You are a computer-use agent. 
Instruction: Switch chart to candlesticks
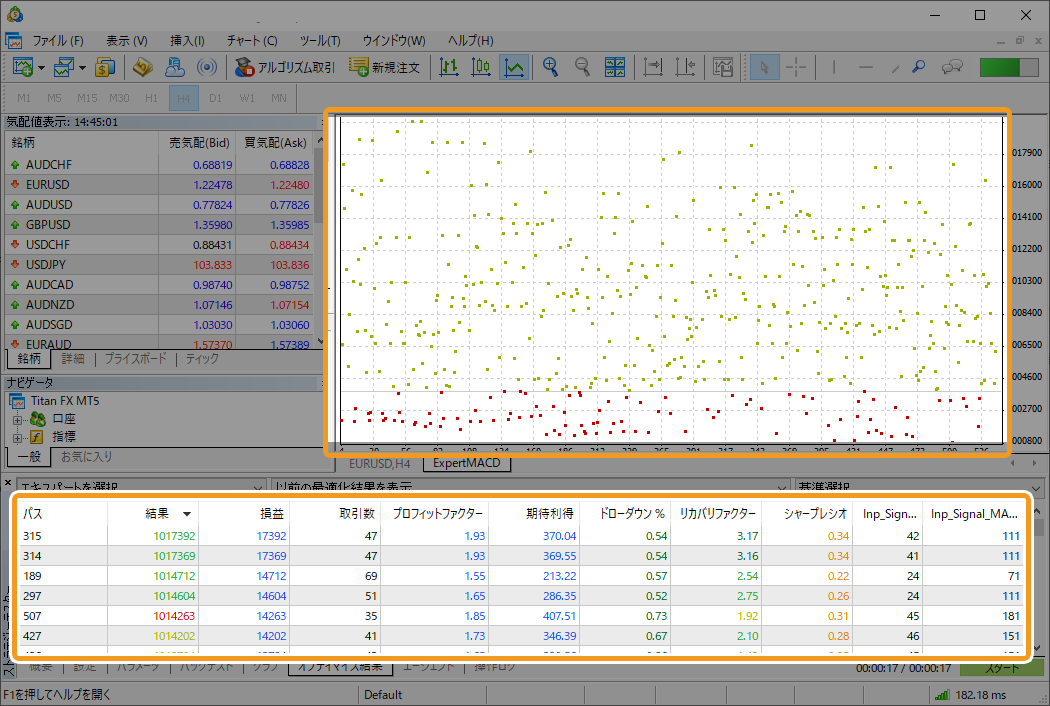[481, 67]
